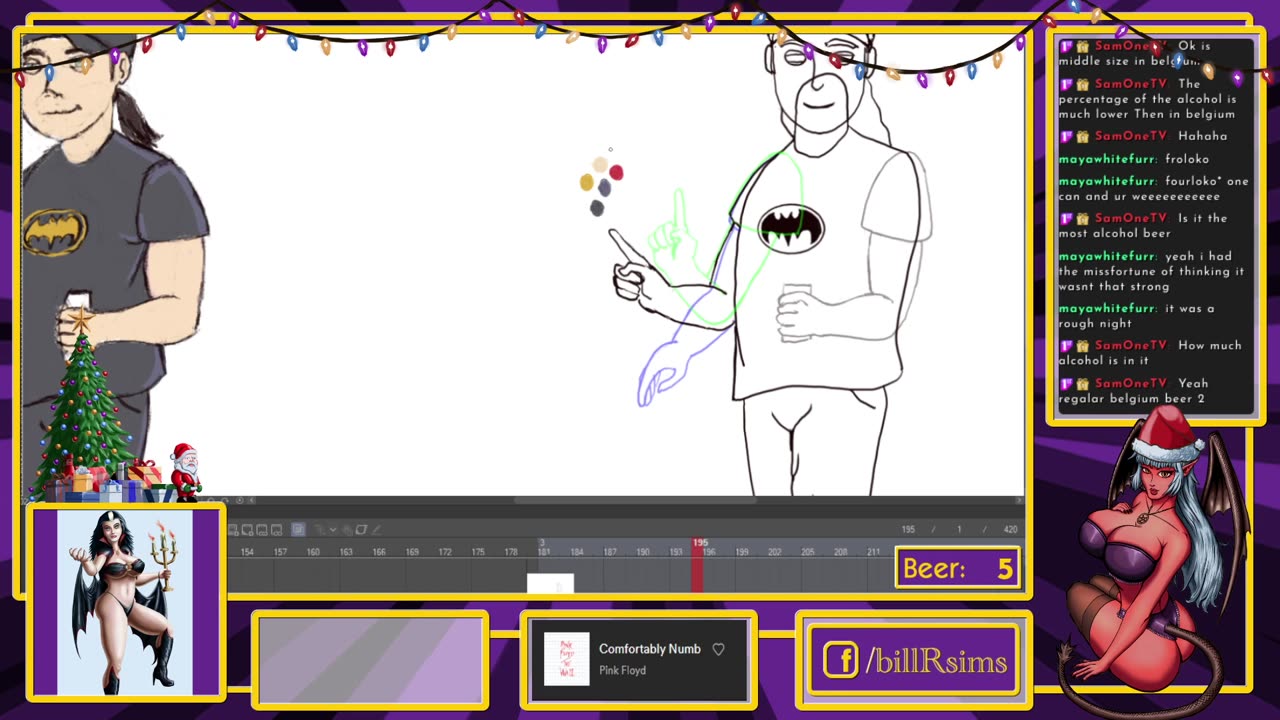
Task: Click the start frame field showing 1
Action: [x=958, y=529]
